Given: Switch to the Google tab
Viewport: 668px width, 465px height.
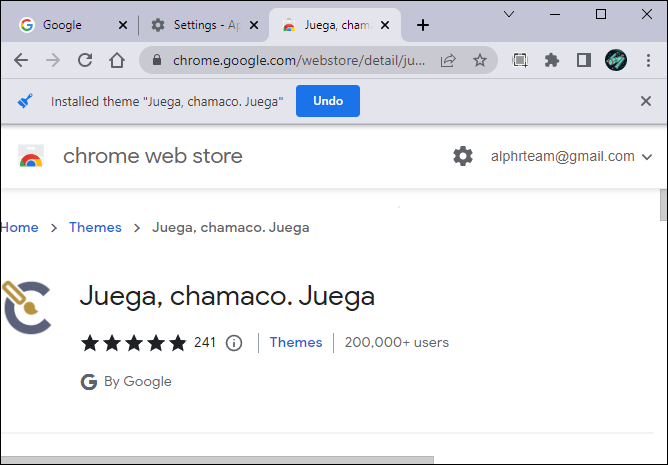Looking at the screenshot, I should coord(72,25).
